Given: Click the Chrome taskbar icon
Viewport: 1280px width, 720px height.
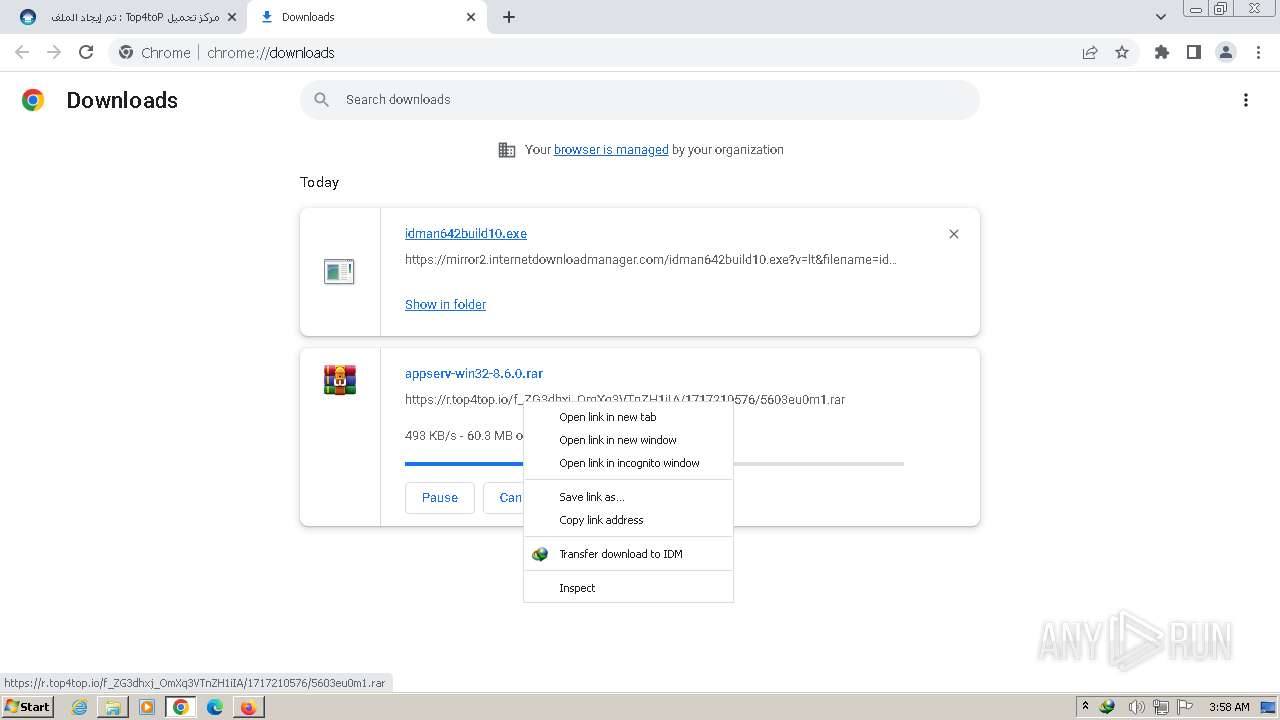Looking at the screenshot, I should coord(181,707).
